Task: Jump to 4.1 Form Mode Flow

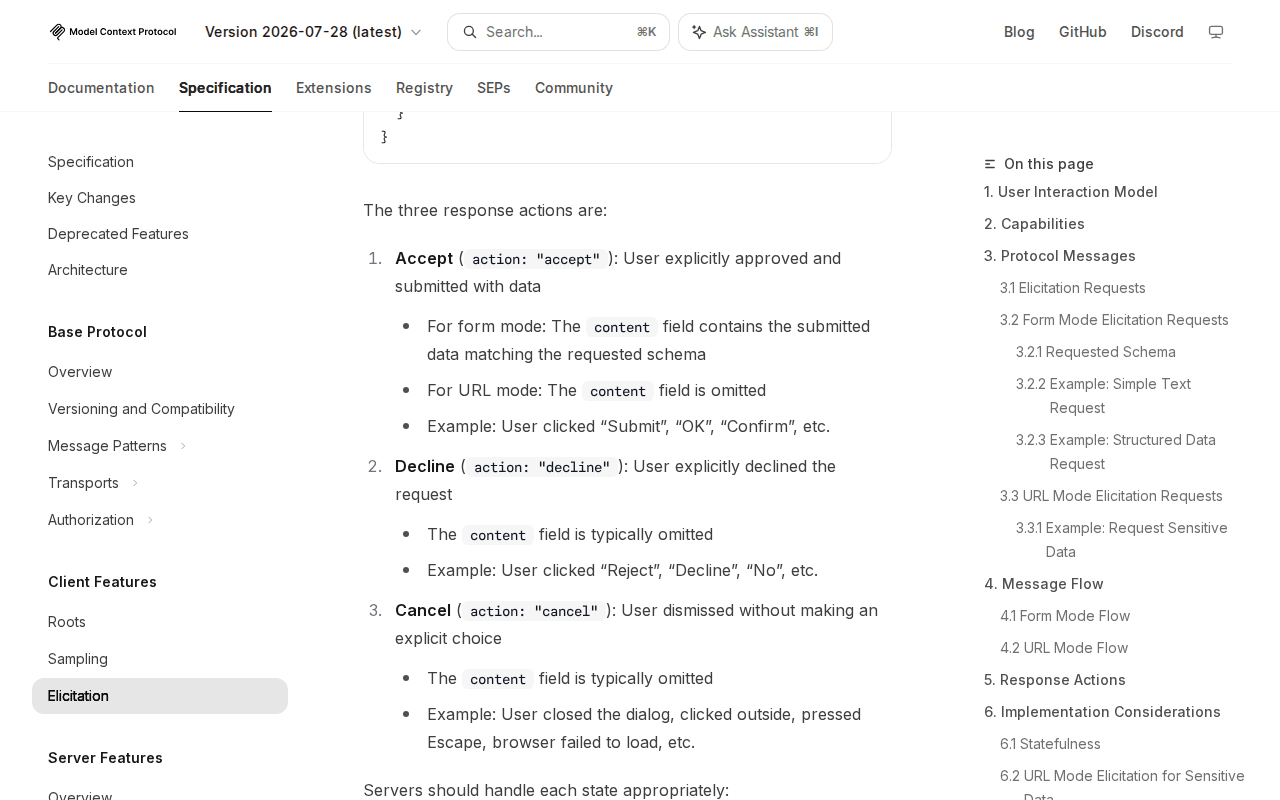Action: click(1065, 616)
